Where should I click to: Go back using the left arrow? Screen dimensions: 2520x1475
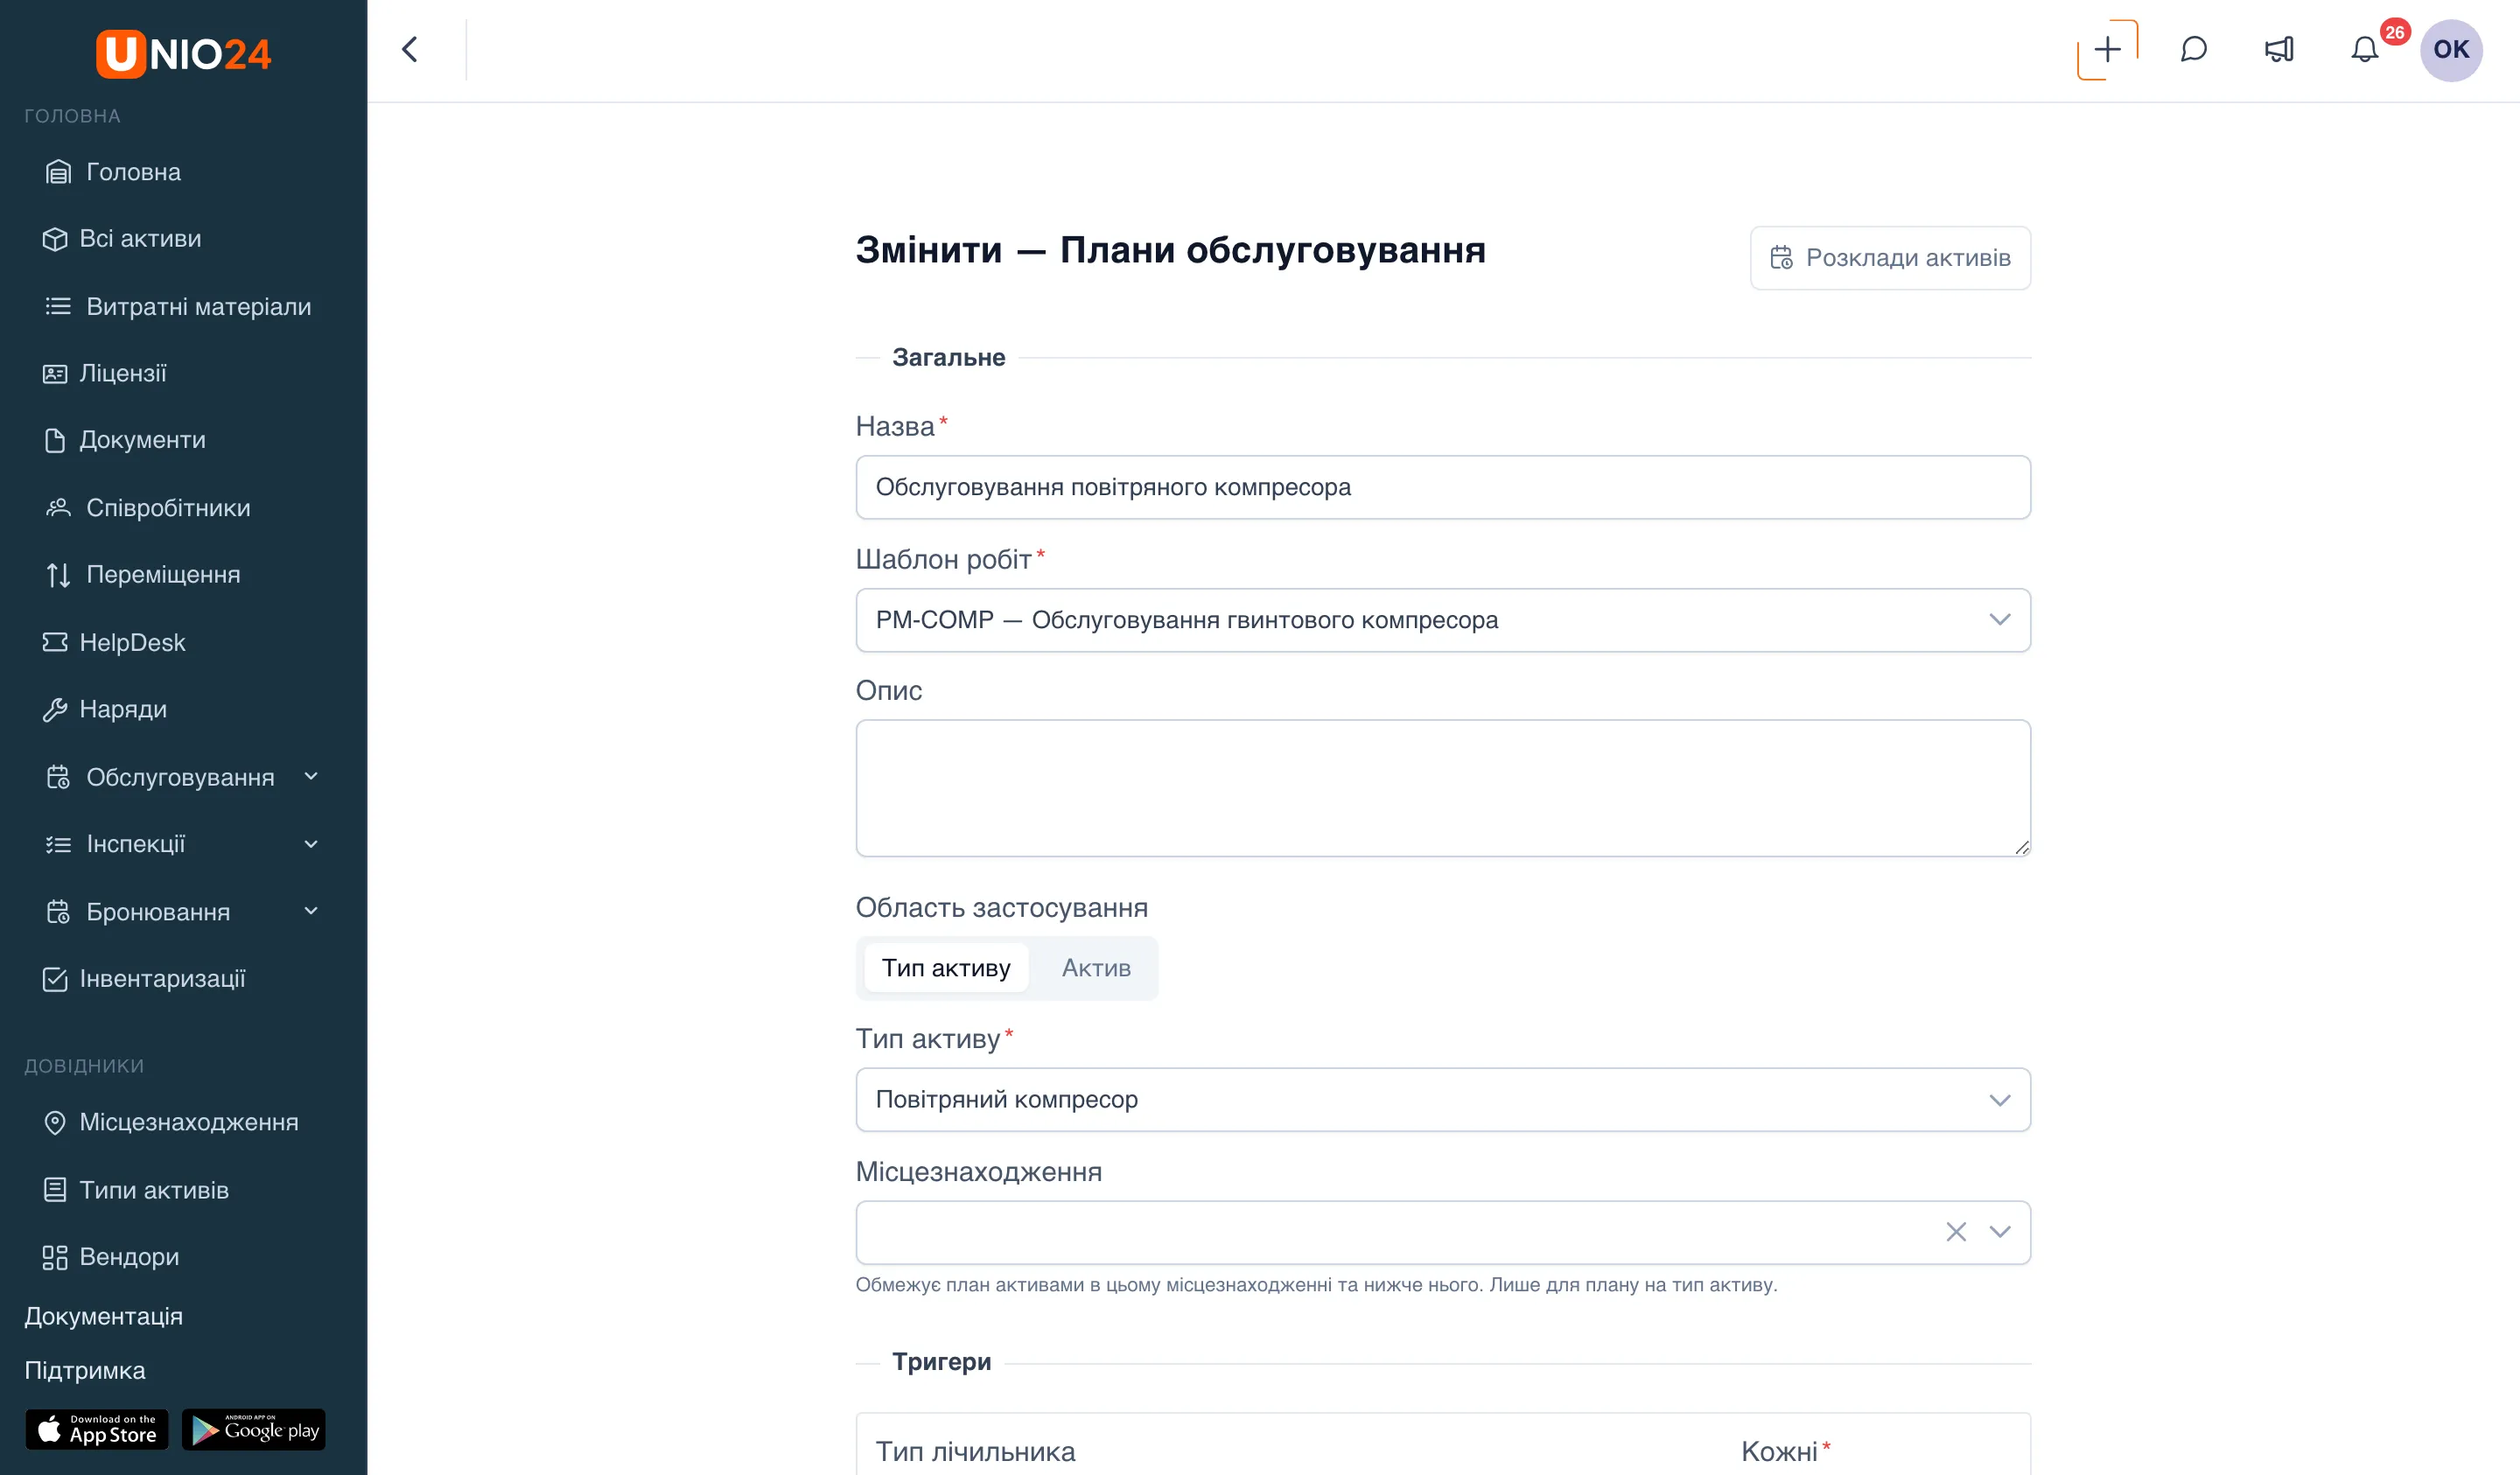pos(409,49)
